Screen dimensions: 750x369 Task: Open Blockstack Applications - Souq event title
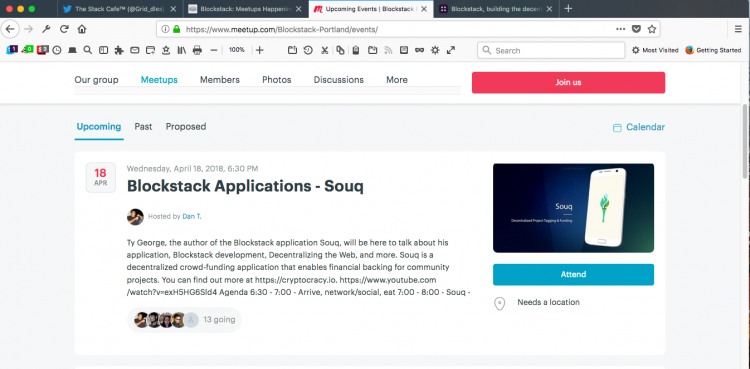coord(245,186)
